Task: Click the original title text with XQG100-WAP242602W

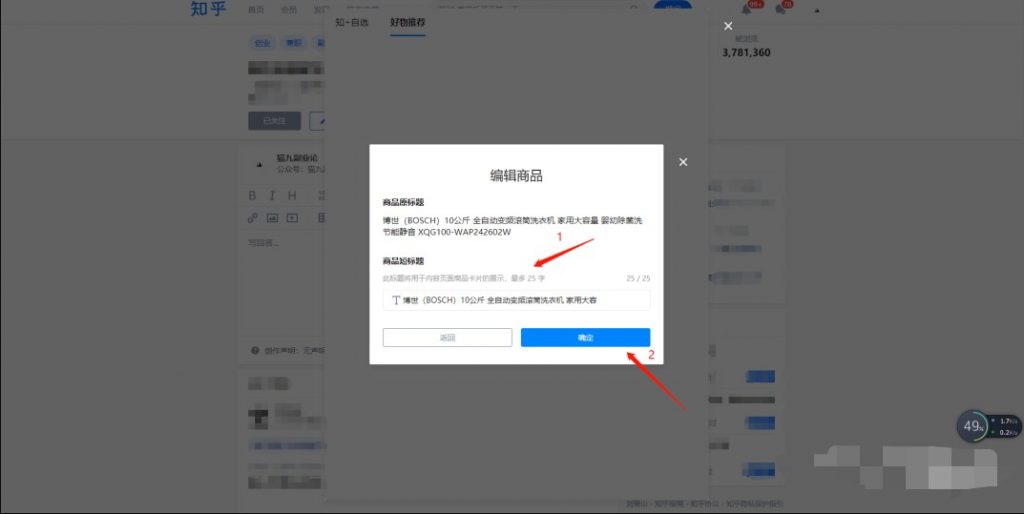Action: (x=513, y=226)
